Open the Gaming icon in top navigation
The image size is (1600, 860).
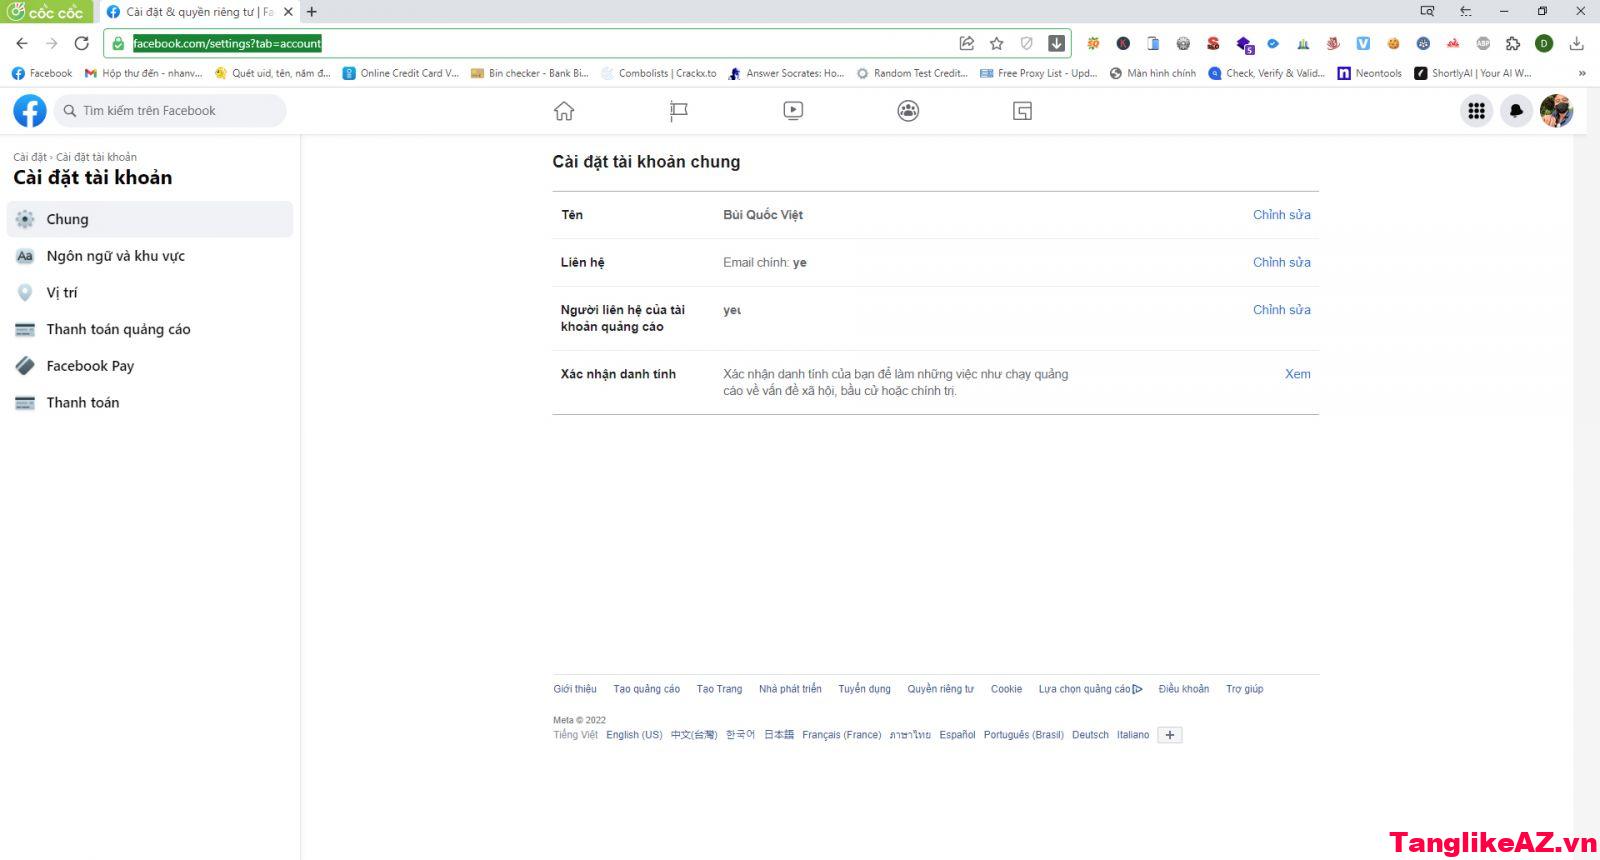(x=1022, y=111)
